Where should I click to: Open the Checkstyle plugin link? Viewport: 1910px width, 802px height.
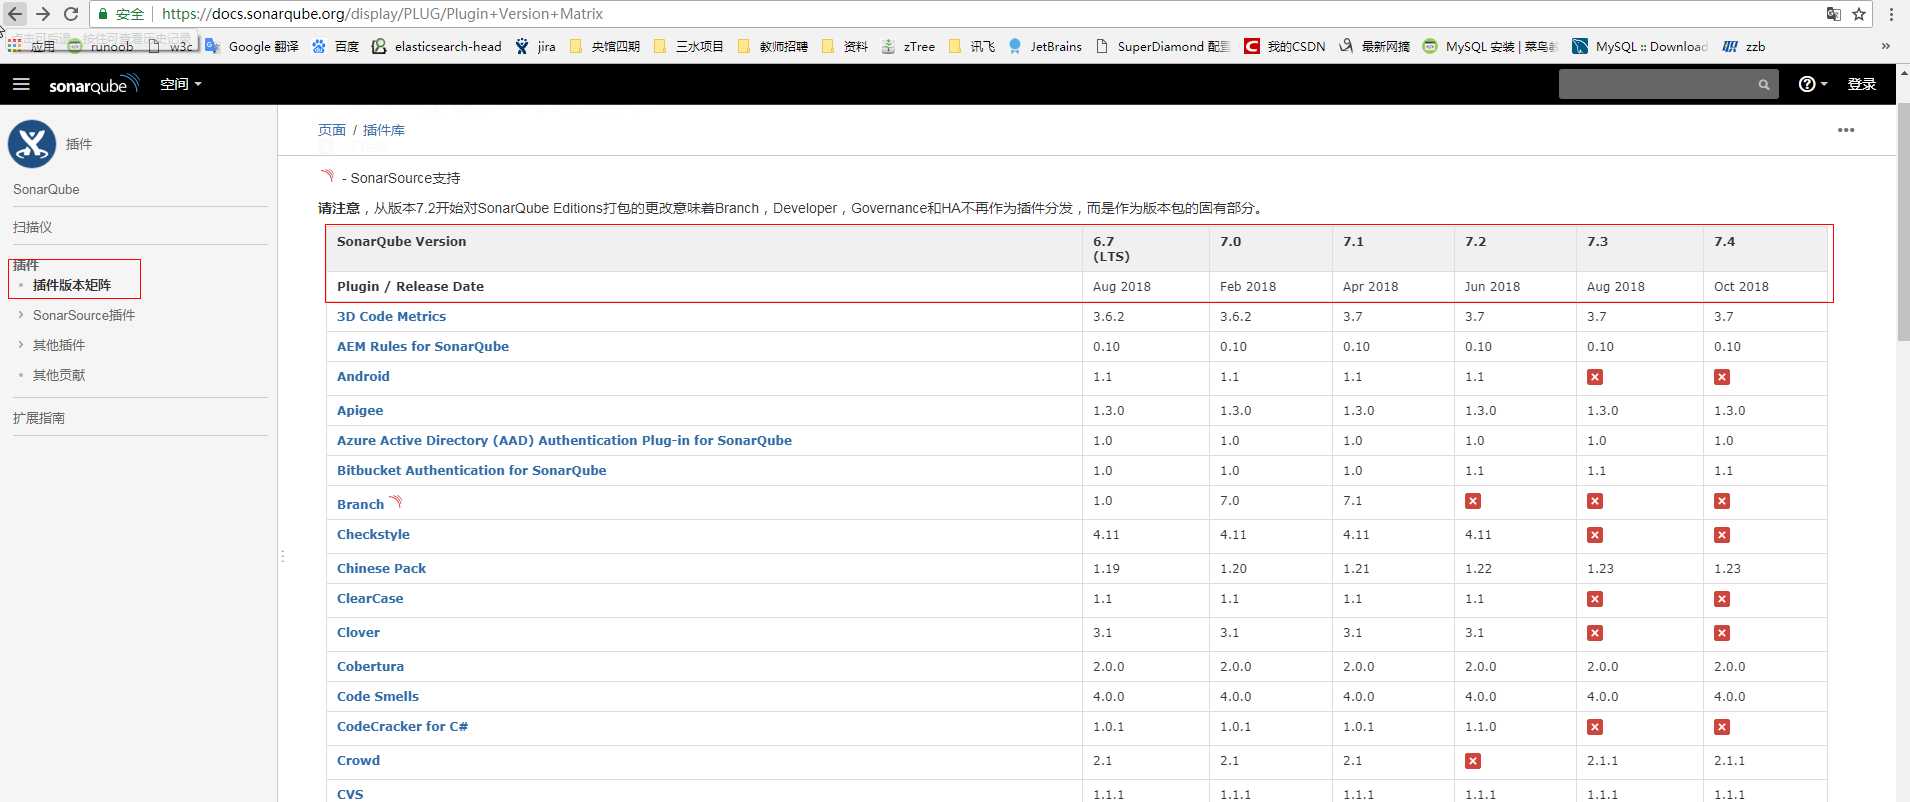point(373,534)
